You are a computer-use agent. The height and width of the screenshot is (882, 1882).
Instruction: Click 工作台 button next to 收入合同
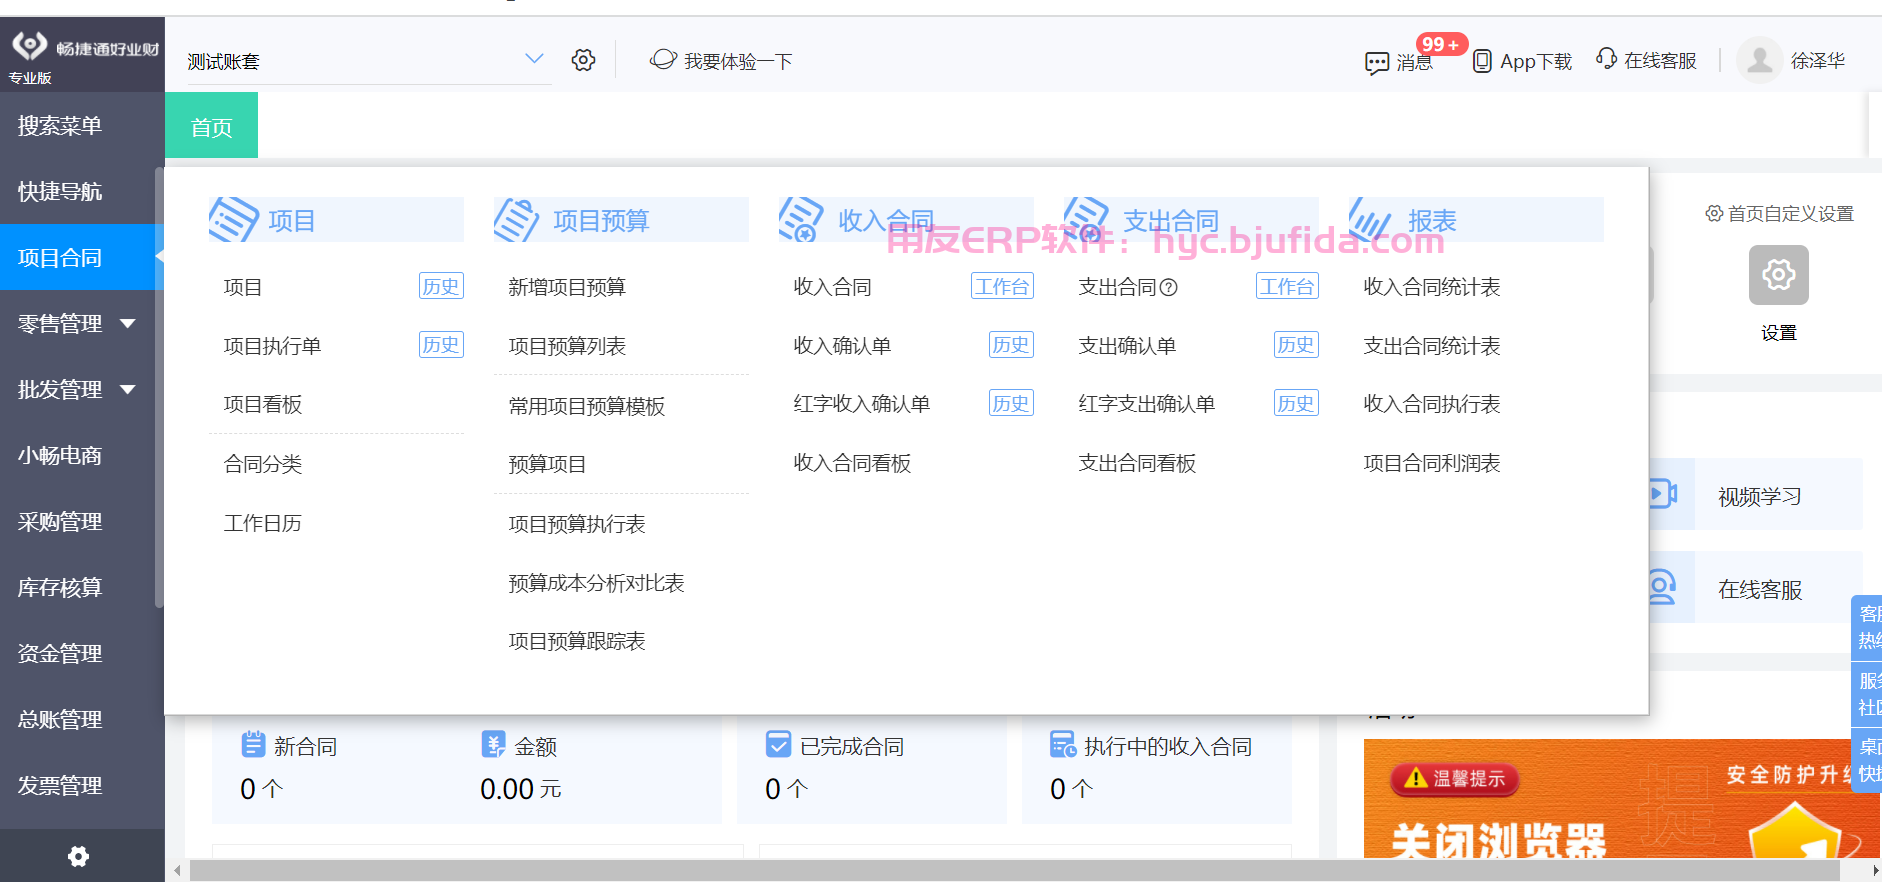tap(1002, 286)
